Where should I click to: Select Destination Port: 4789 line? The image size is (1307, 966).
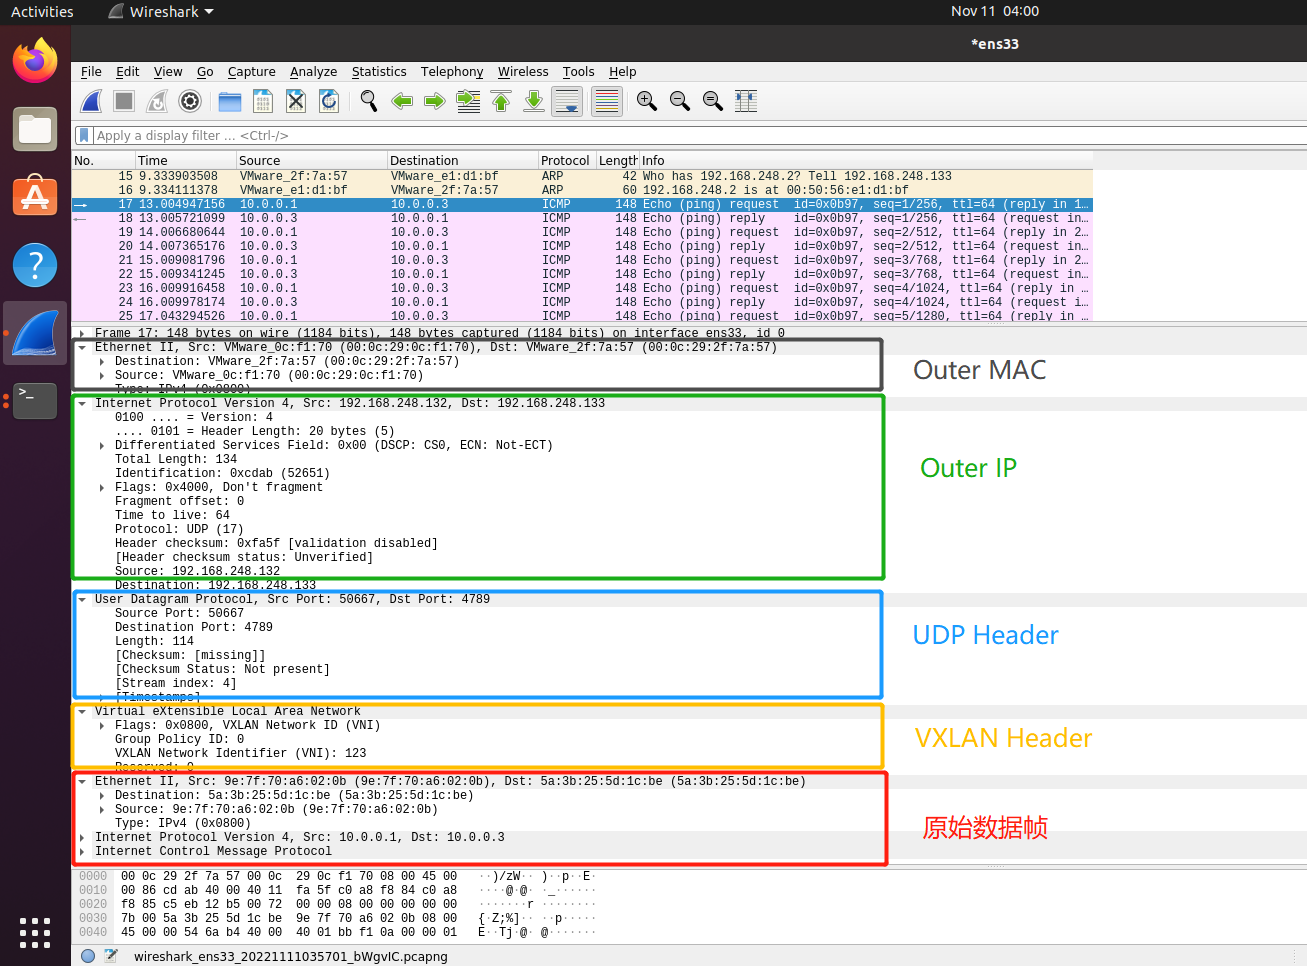(x=193, y=627)
